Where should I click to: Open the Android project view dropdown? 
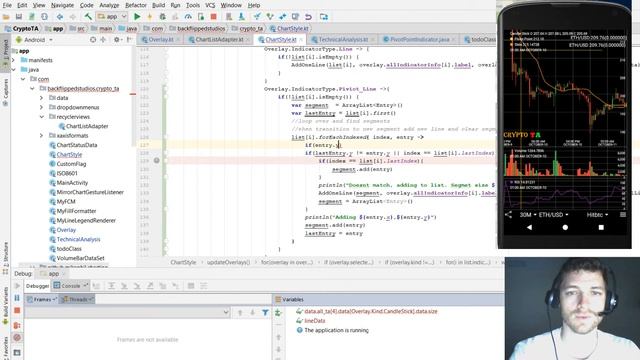(34, 40)
